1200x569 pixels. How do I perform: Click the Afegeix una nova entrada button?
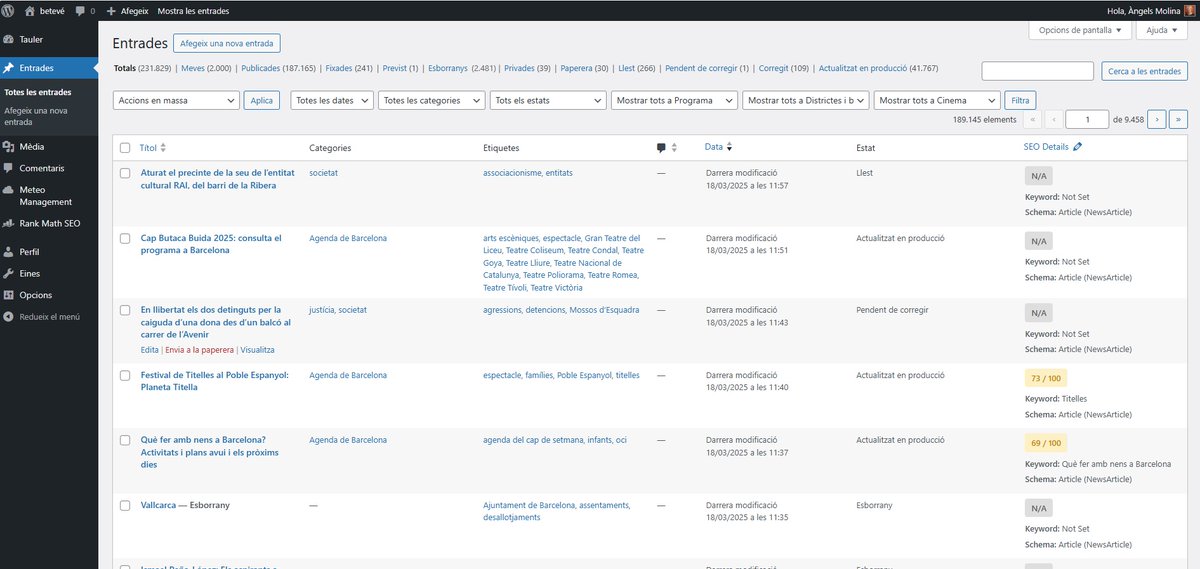pyautogui.click(x=227, y=43)
